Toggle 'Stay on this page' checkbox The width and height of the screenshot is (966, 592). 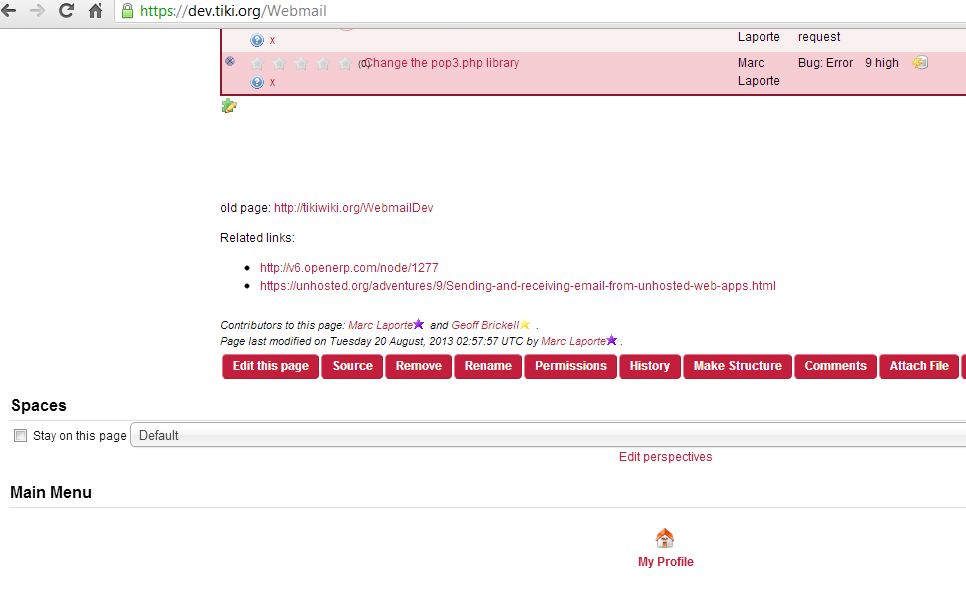[x=21, y=436]
